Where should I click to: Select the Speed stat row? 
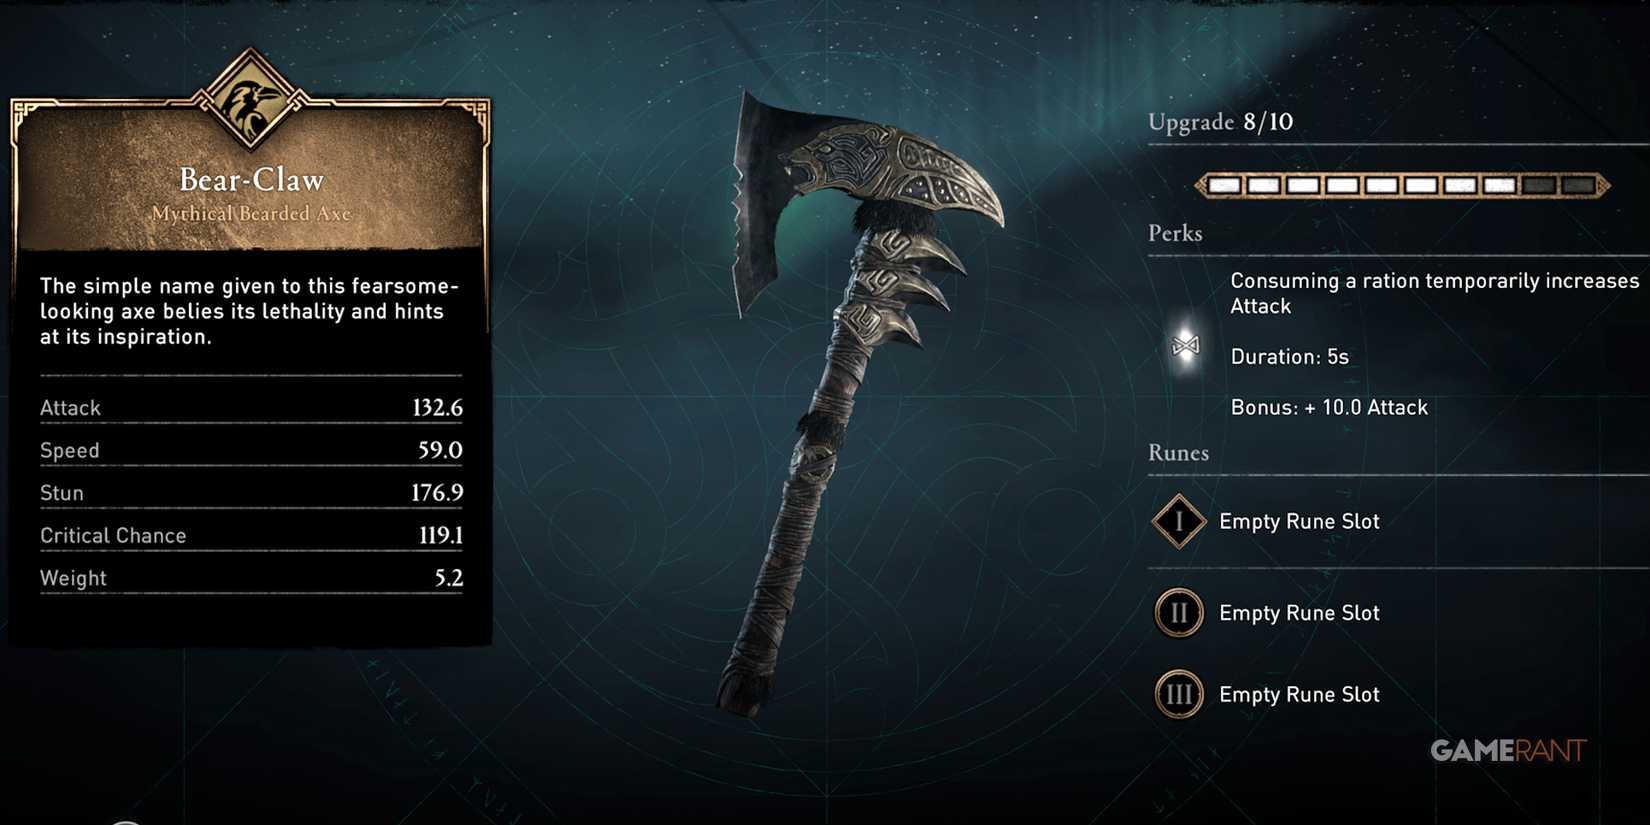click(251, 450)
